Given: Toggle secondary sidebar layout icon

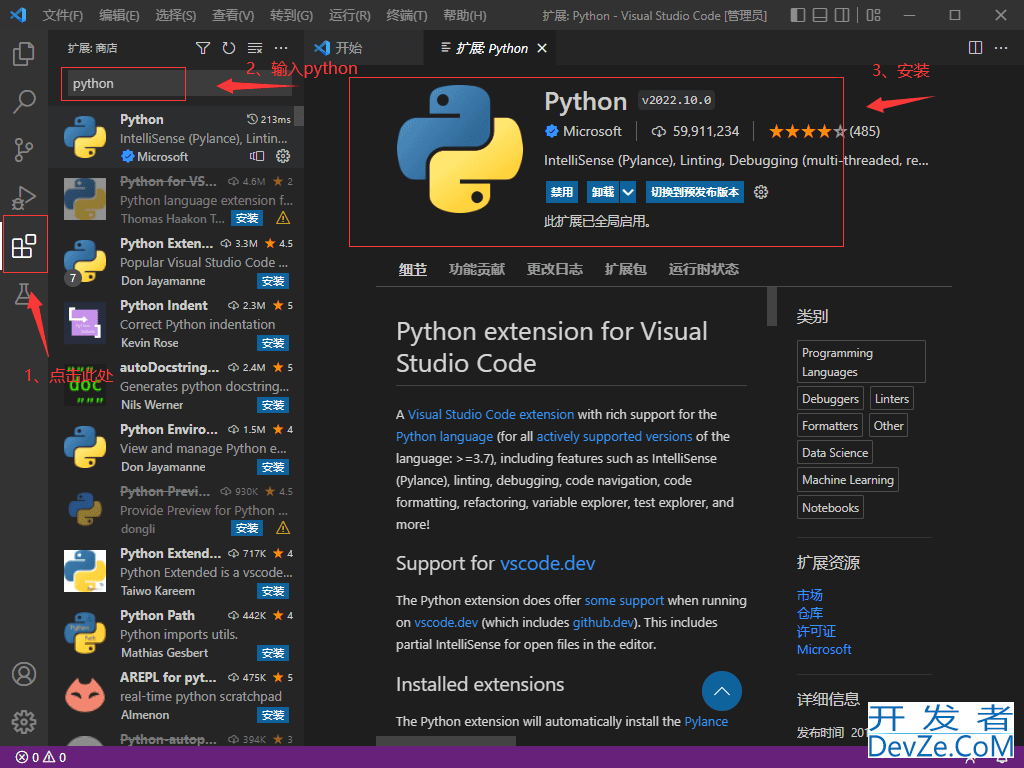Looking at the screenshot, I should tap(842, 15).
